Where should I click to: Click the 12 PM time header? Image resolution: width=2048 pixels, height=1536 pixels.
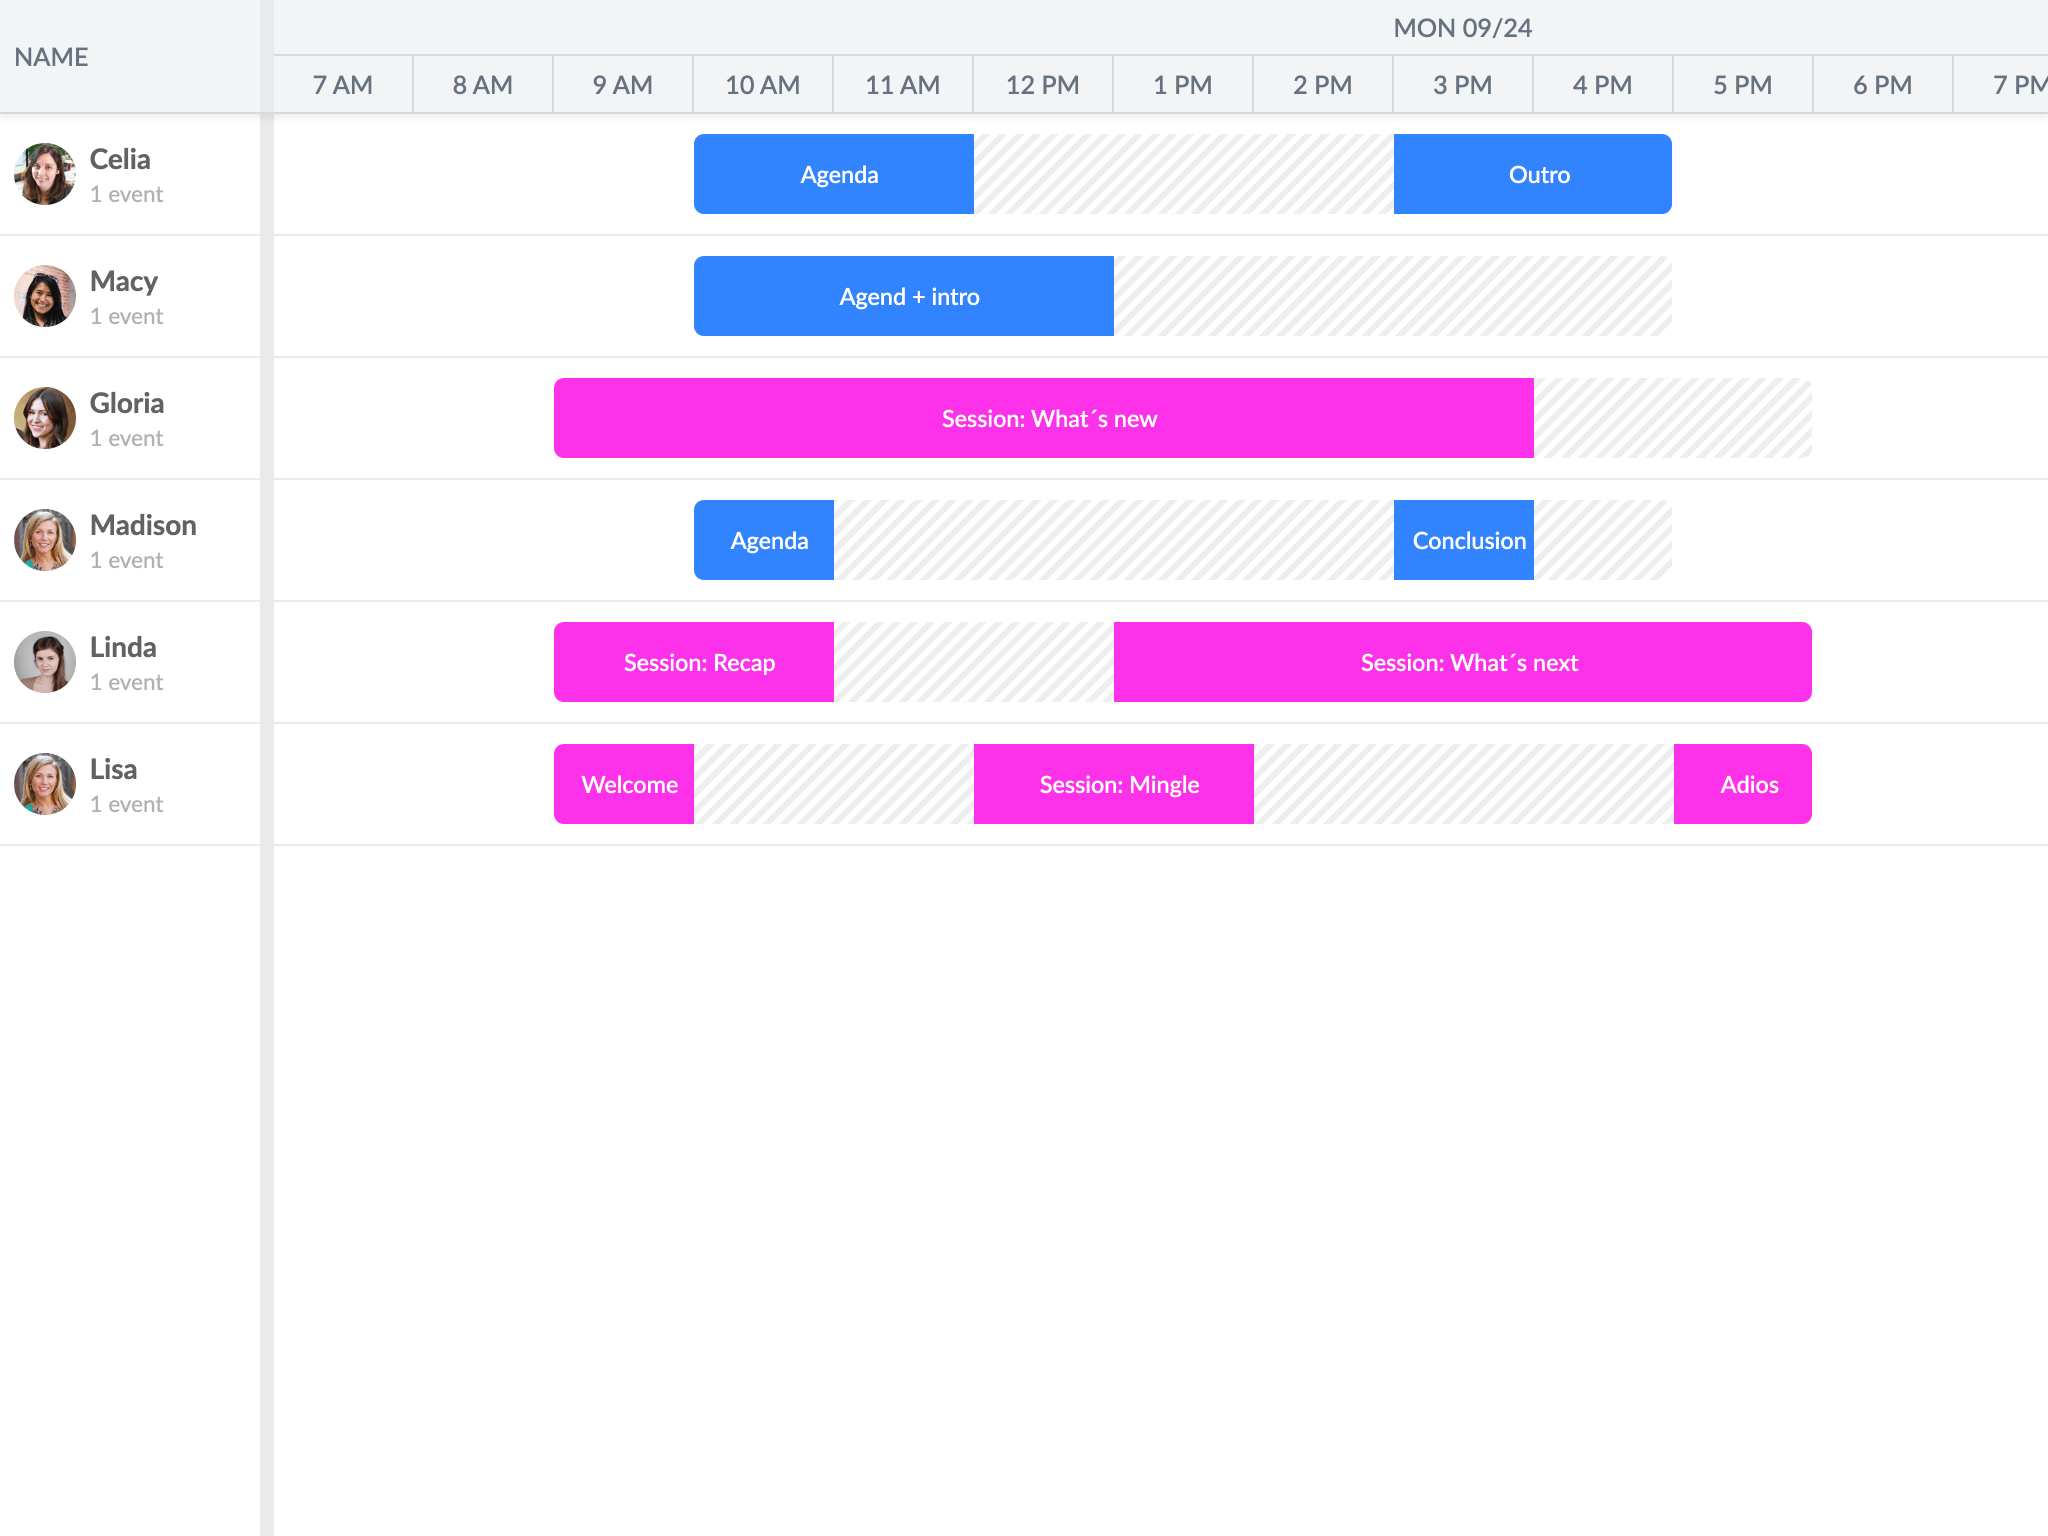pos(1043,85)
